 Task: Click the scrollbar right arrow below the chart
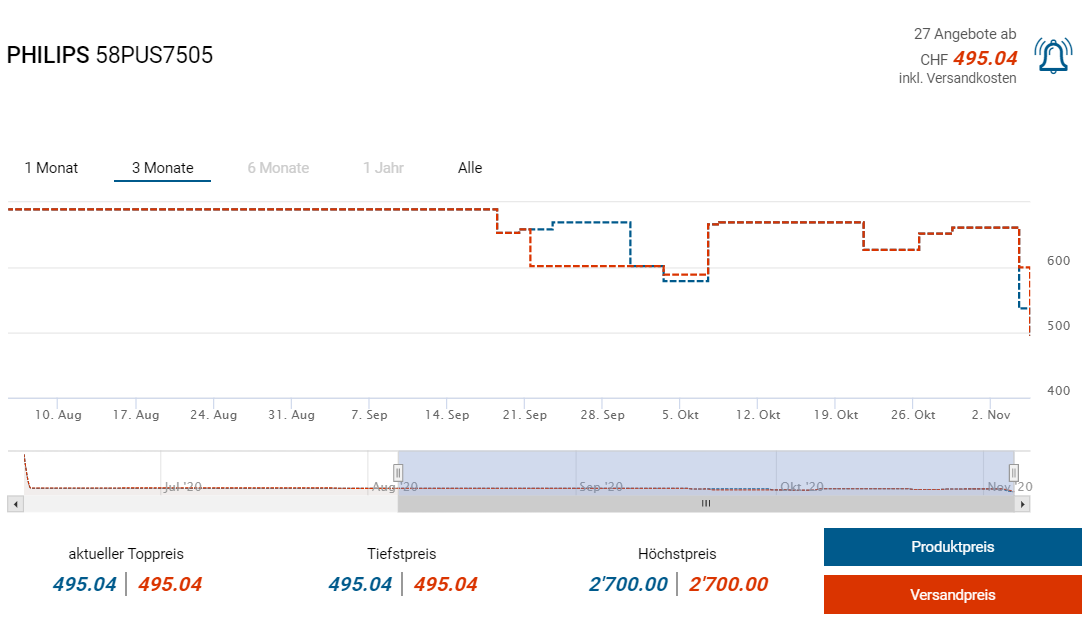click(x=1022, y=504)
